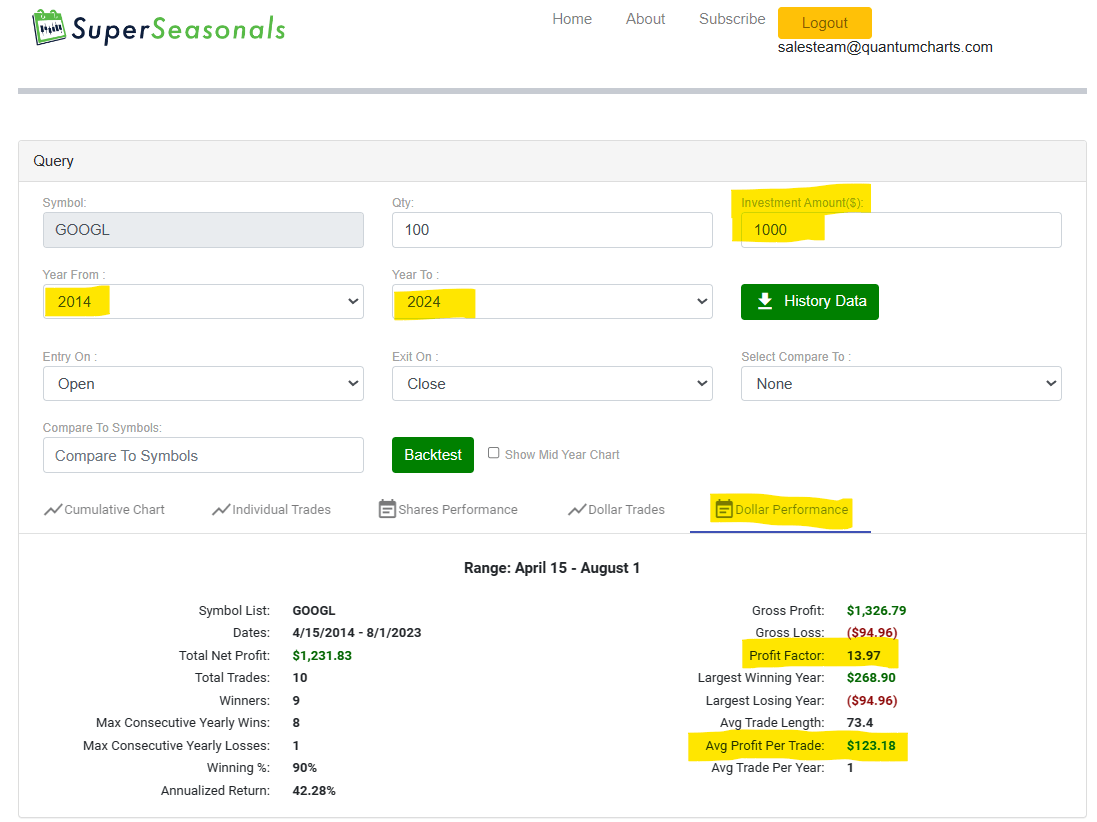Switch to the Cumulative Chart tab
The width and height of the screenshot is (1097, 822).
pyautogui.click(x=104, y=510)
